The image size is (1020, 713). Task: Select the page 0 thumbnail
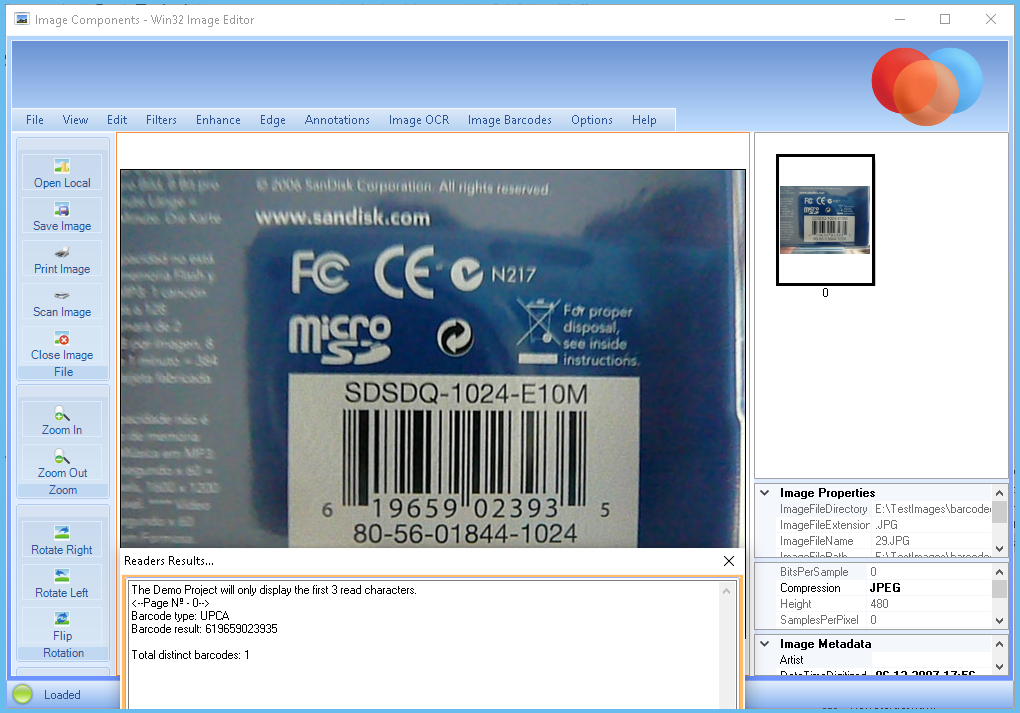click(825, 220)
